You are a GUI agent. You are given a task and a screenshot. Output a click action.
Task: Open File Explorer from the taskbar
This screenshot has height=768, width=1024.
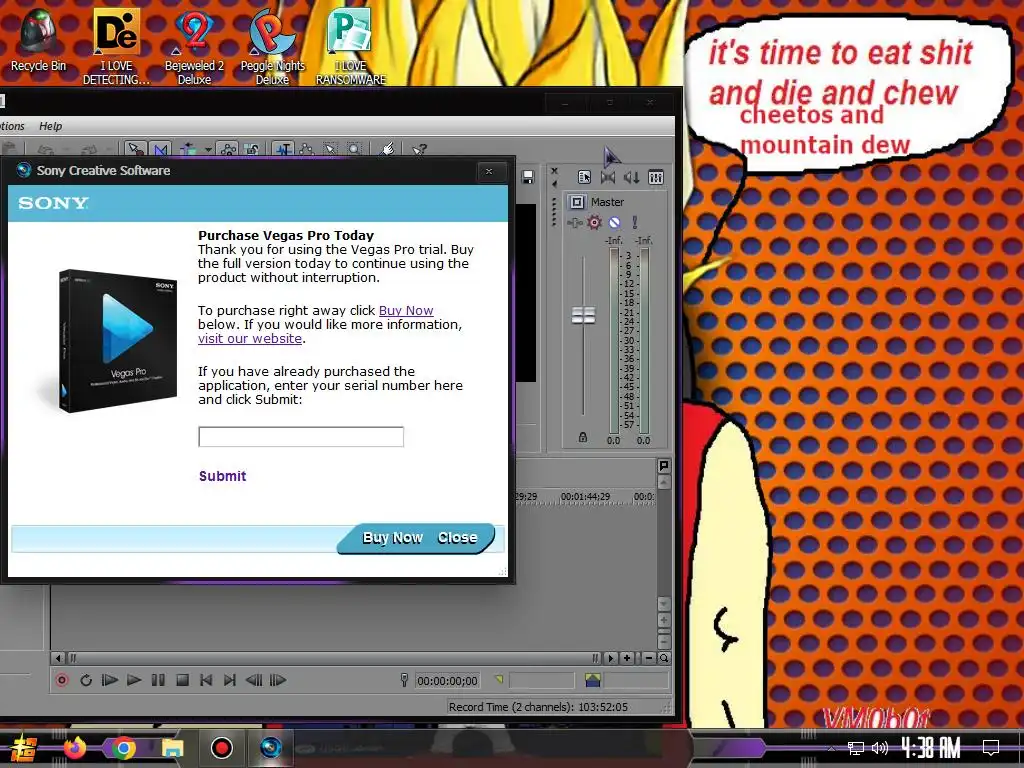coord(172,747)
